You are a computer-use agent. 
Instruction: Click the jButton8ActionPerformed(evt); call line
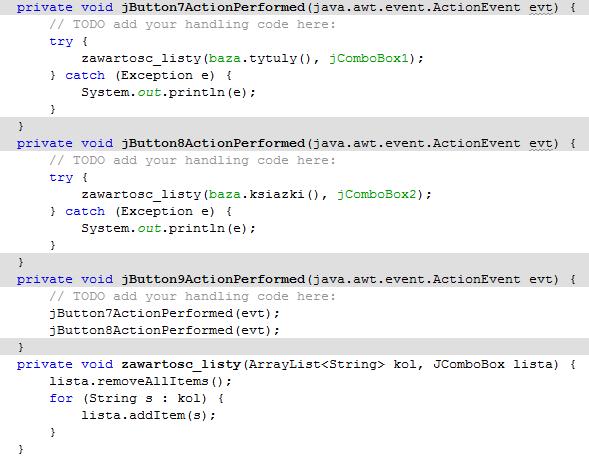(165, 331)
